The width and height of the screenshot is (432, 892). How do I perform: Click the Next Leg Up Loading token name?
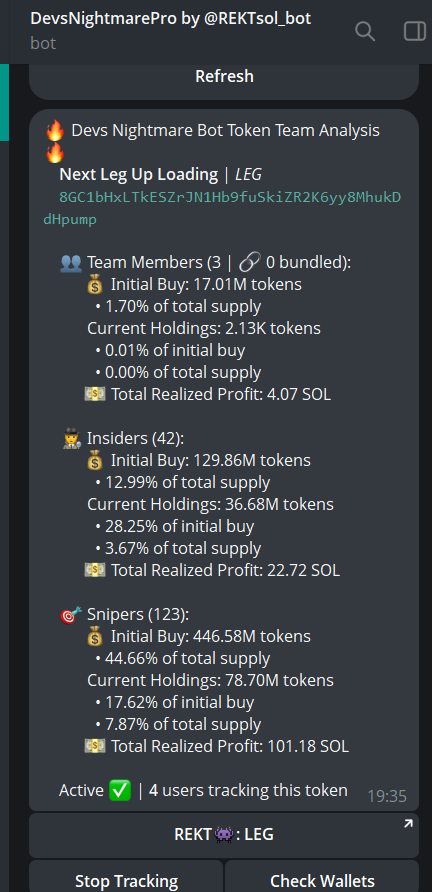pyautogui.click(x=138, y=175)
